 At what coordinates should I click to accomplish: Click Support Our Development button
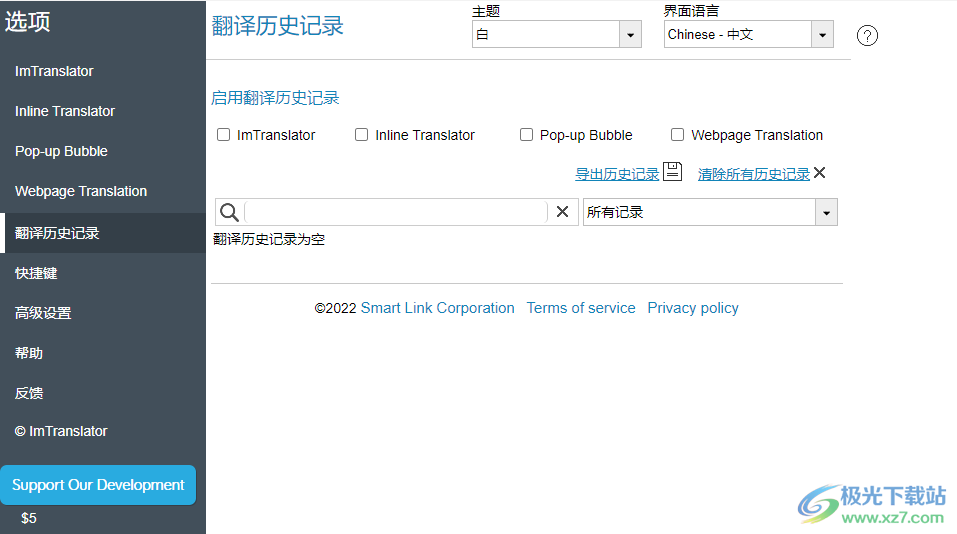click(x=98, y=485)
